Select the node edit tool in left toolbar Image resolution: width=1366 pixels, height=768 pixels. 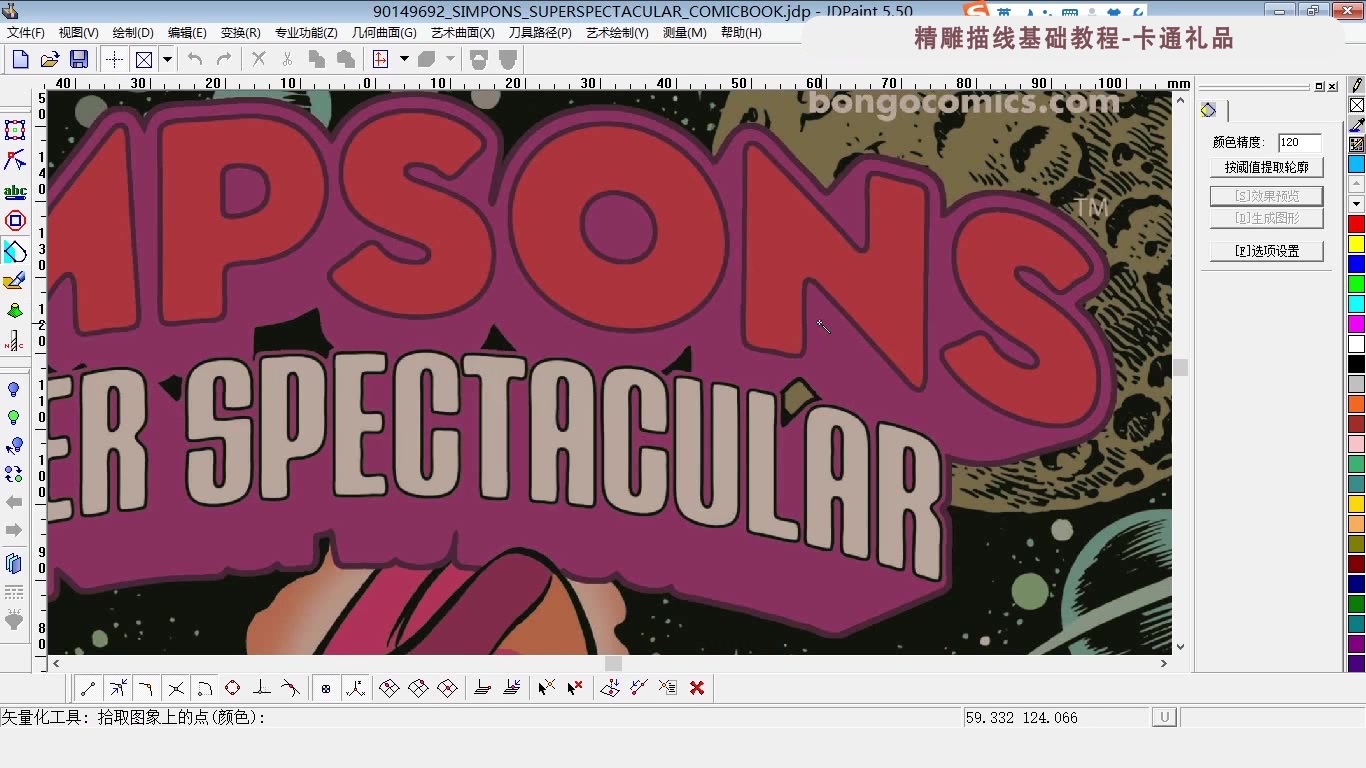click(15, 160)
